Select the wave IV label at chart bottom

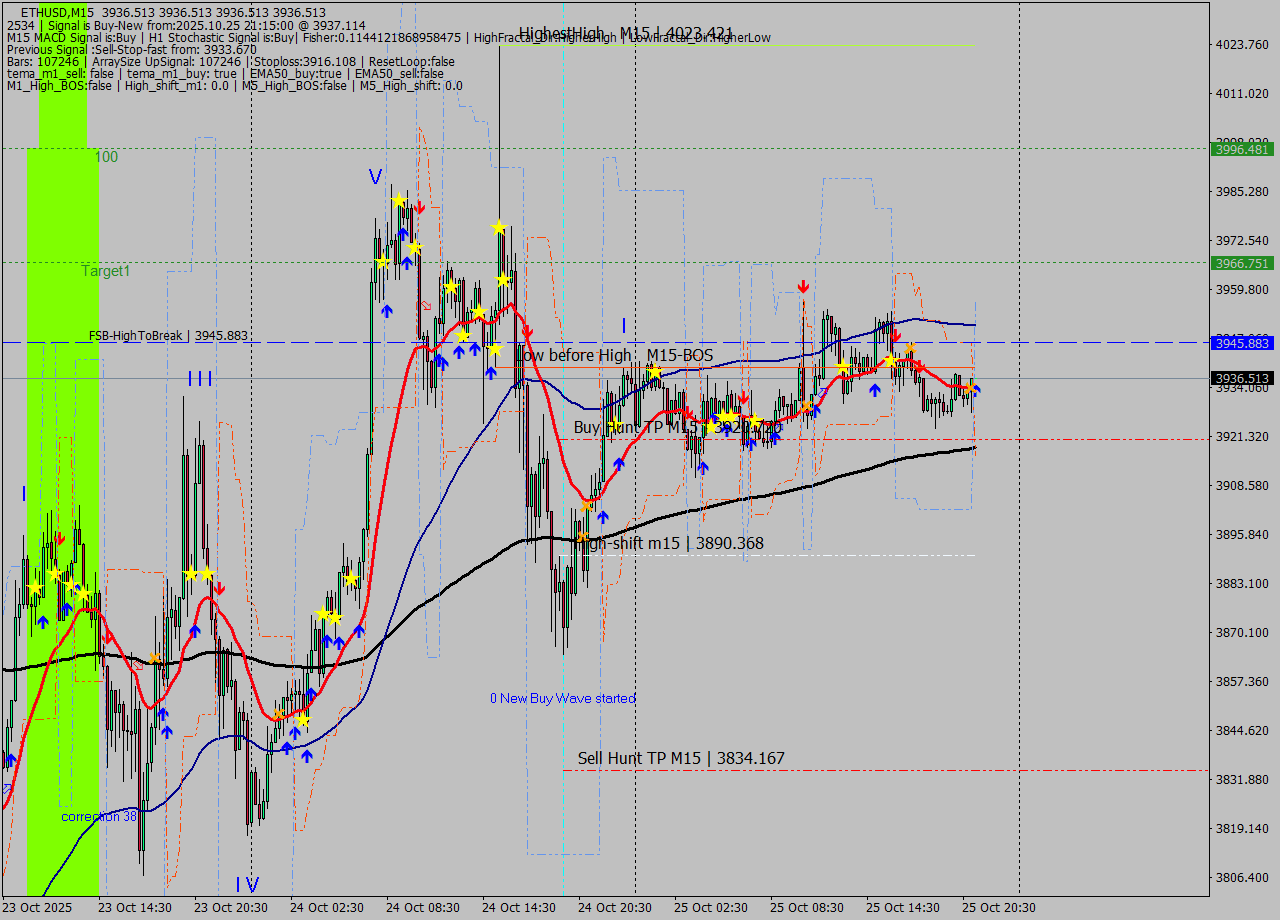coord(247,884)
